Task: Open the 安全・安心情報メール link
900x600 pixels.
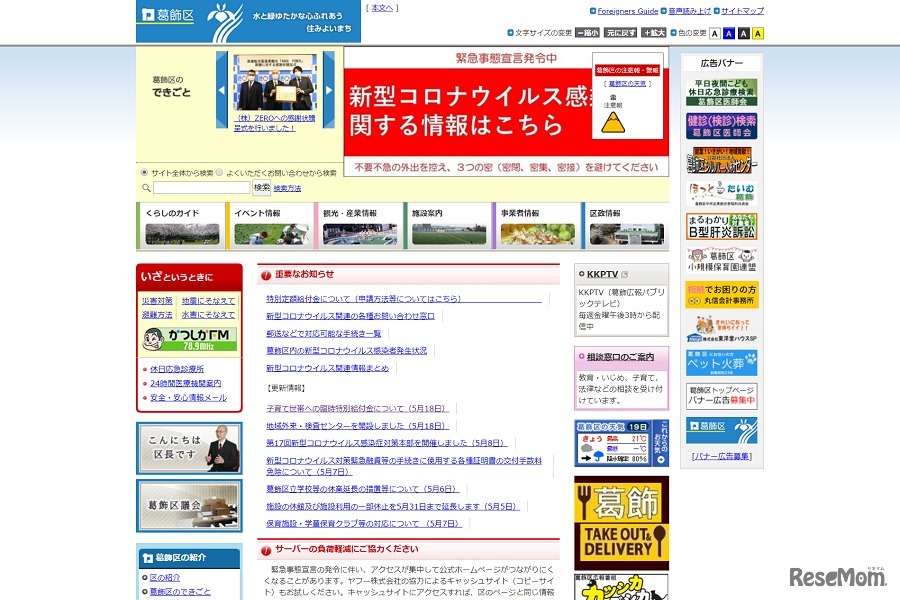Action: (x=188, y=397)
